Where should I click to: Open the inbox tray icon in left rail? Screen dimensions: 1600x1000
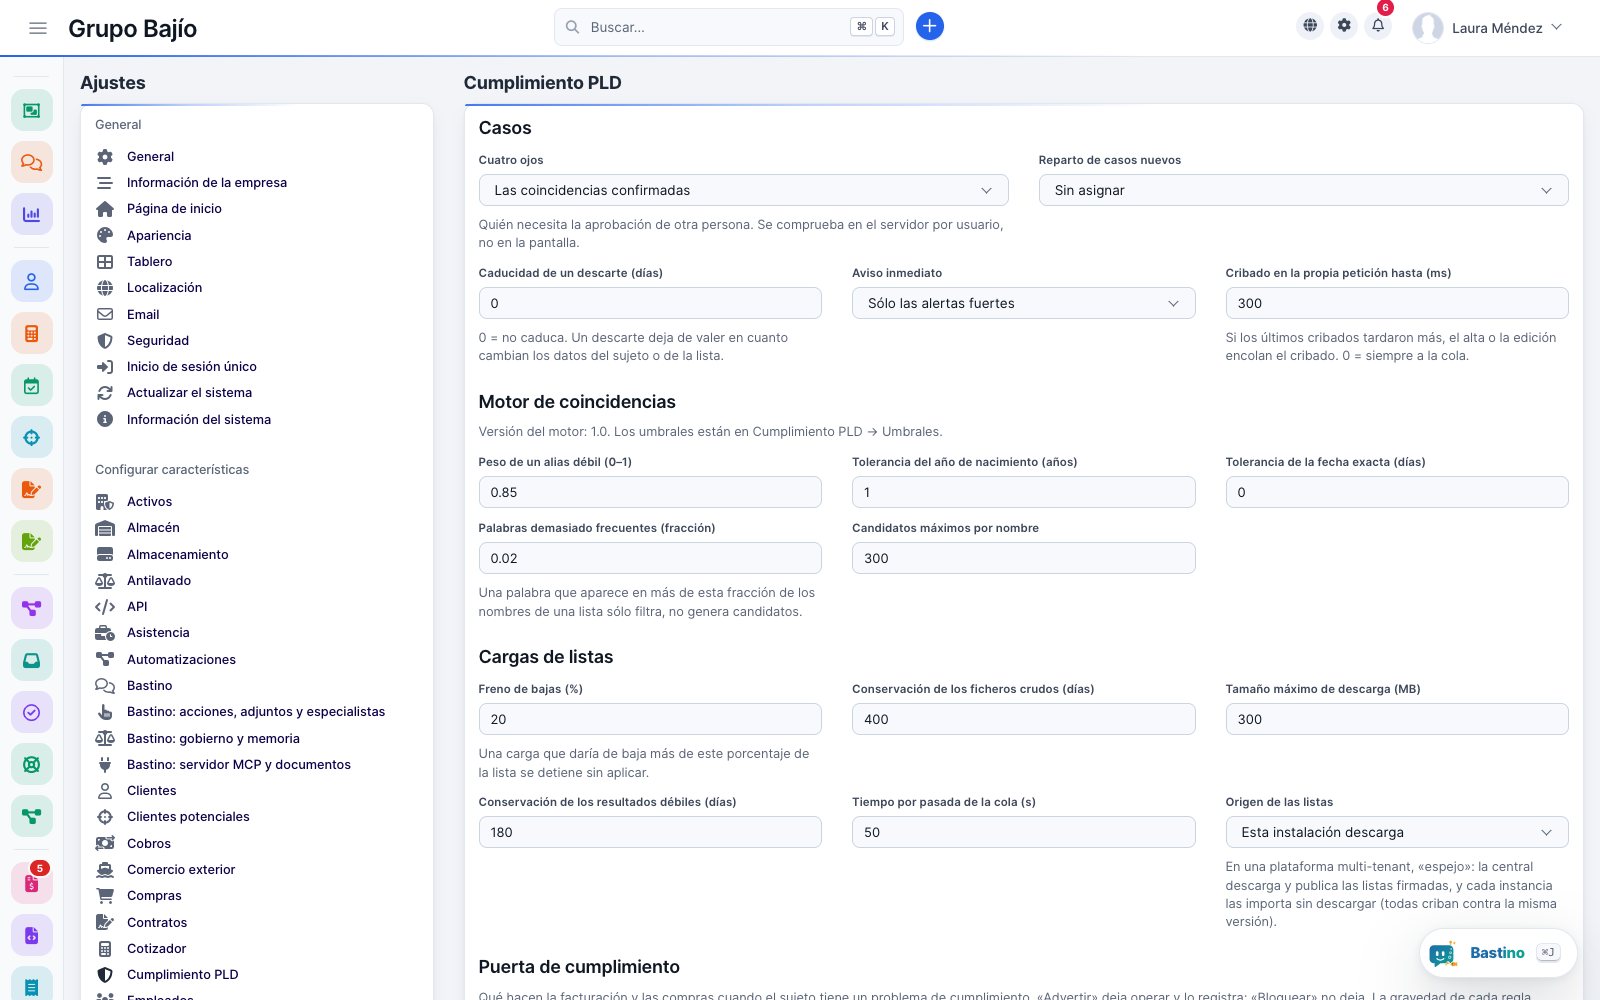32,660
